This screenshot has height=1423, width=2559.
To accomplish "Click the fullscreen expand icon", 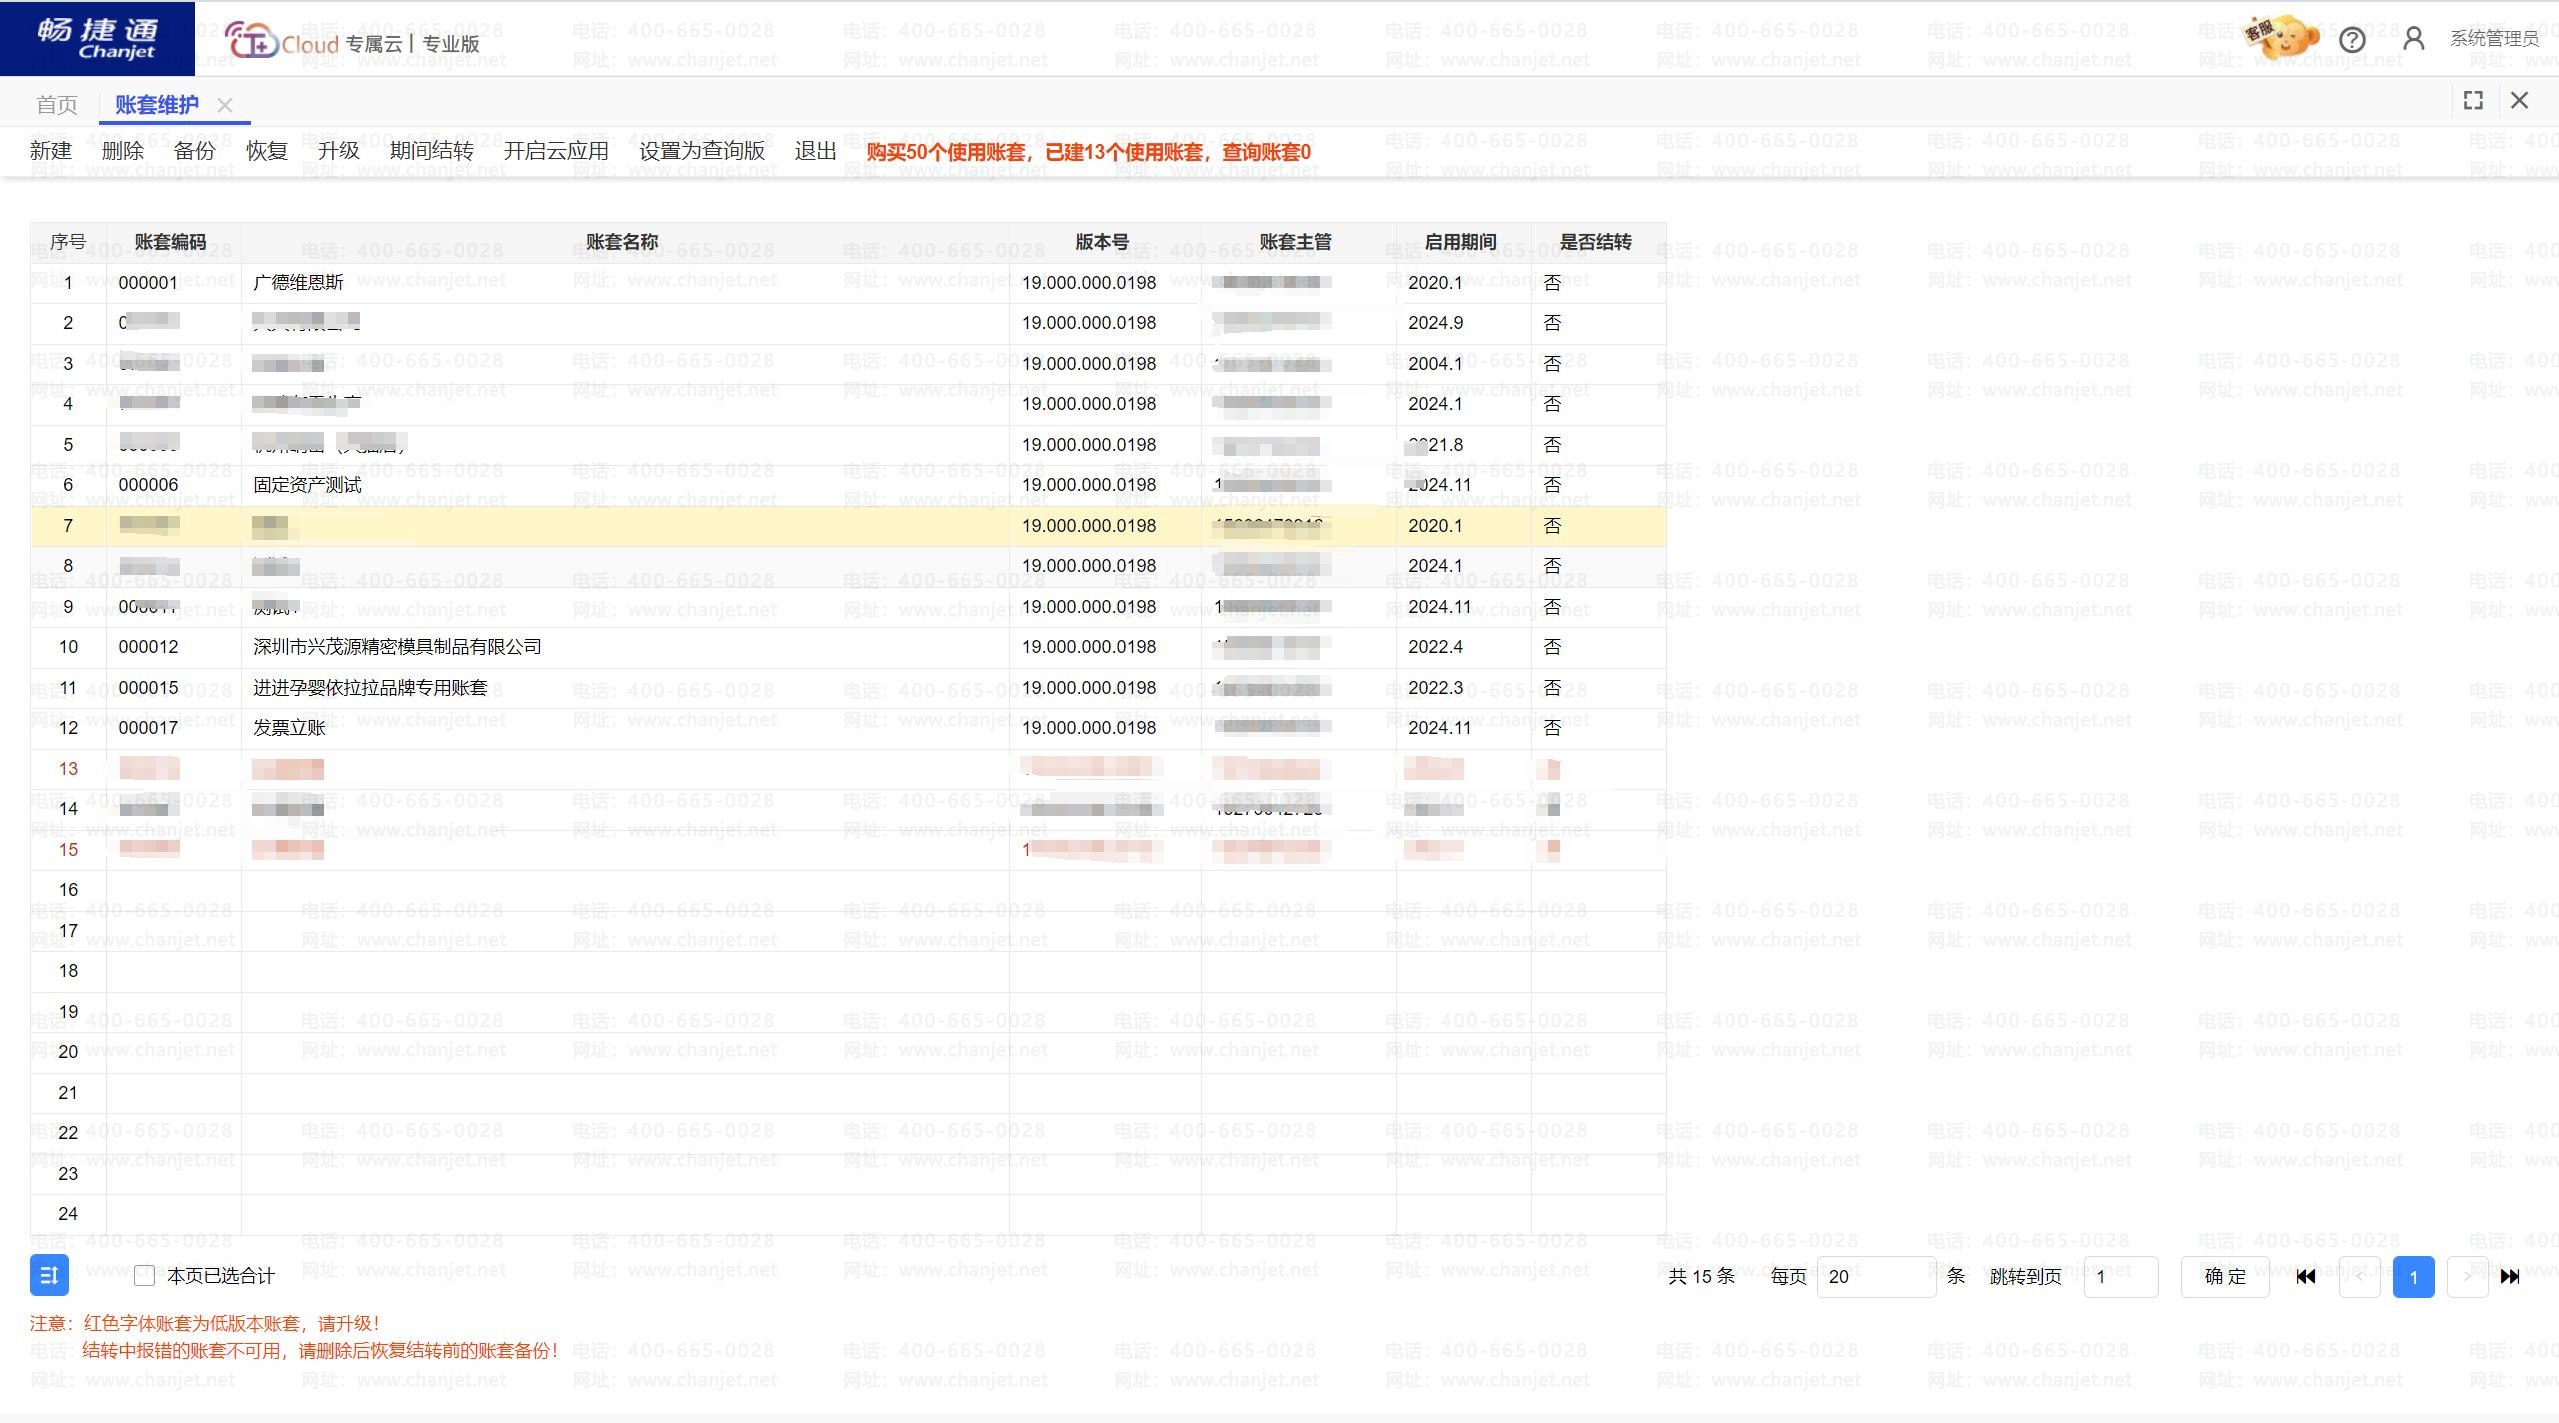I will click(x=2473, y=100).
